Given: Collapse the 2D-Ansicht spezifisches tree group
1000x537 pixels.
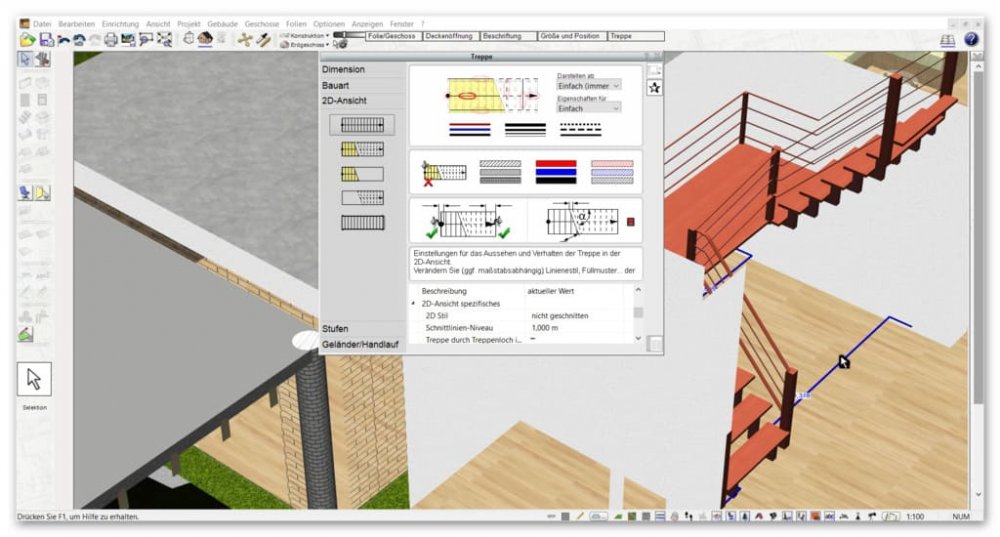Looking at the screenshot, I should (x=413, y=304).
